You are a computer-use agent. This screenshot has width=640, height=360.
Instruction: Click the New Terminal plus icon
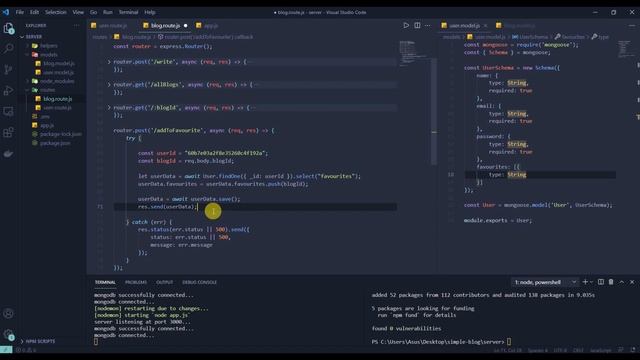585,282
